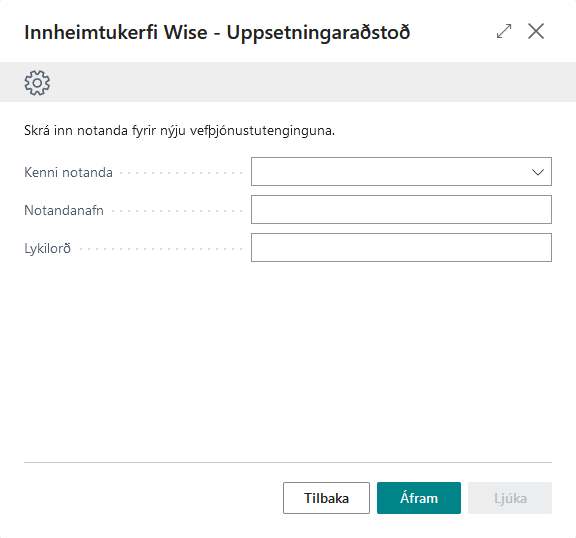Click the dotted leader after Lykilorð label

click(161, 249)
